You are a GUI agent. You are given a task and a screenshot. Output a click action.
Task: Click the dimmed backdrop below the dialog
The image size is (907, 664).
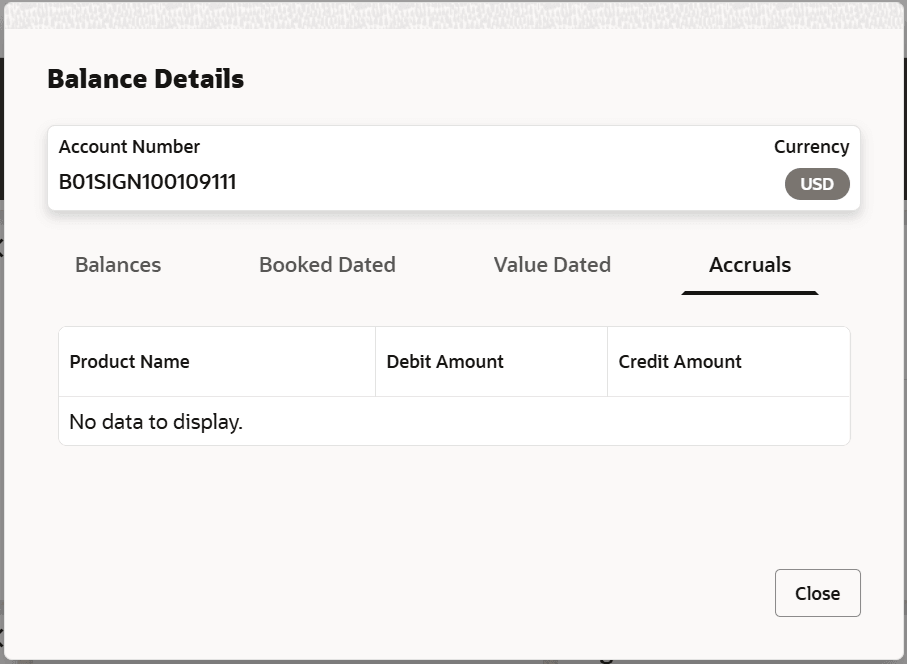pyautogui.click(x=450, y=661)
